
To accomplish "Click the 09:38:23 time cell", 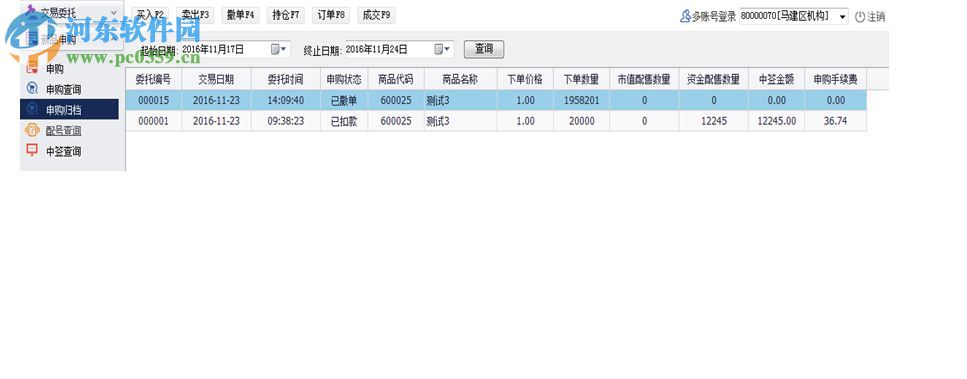I will click(x=286, y=121).
